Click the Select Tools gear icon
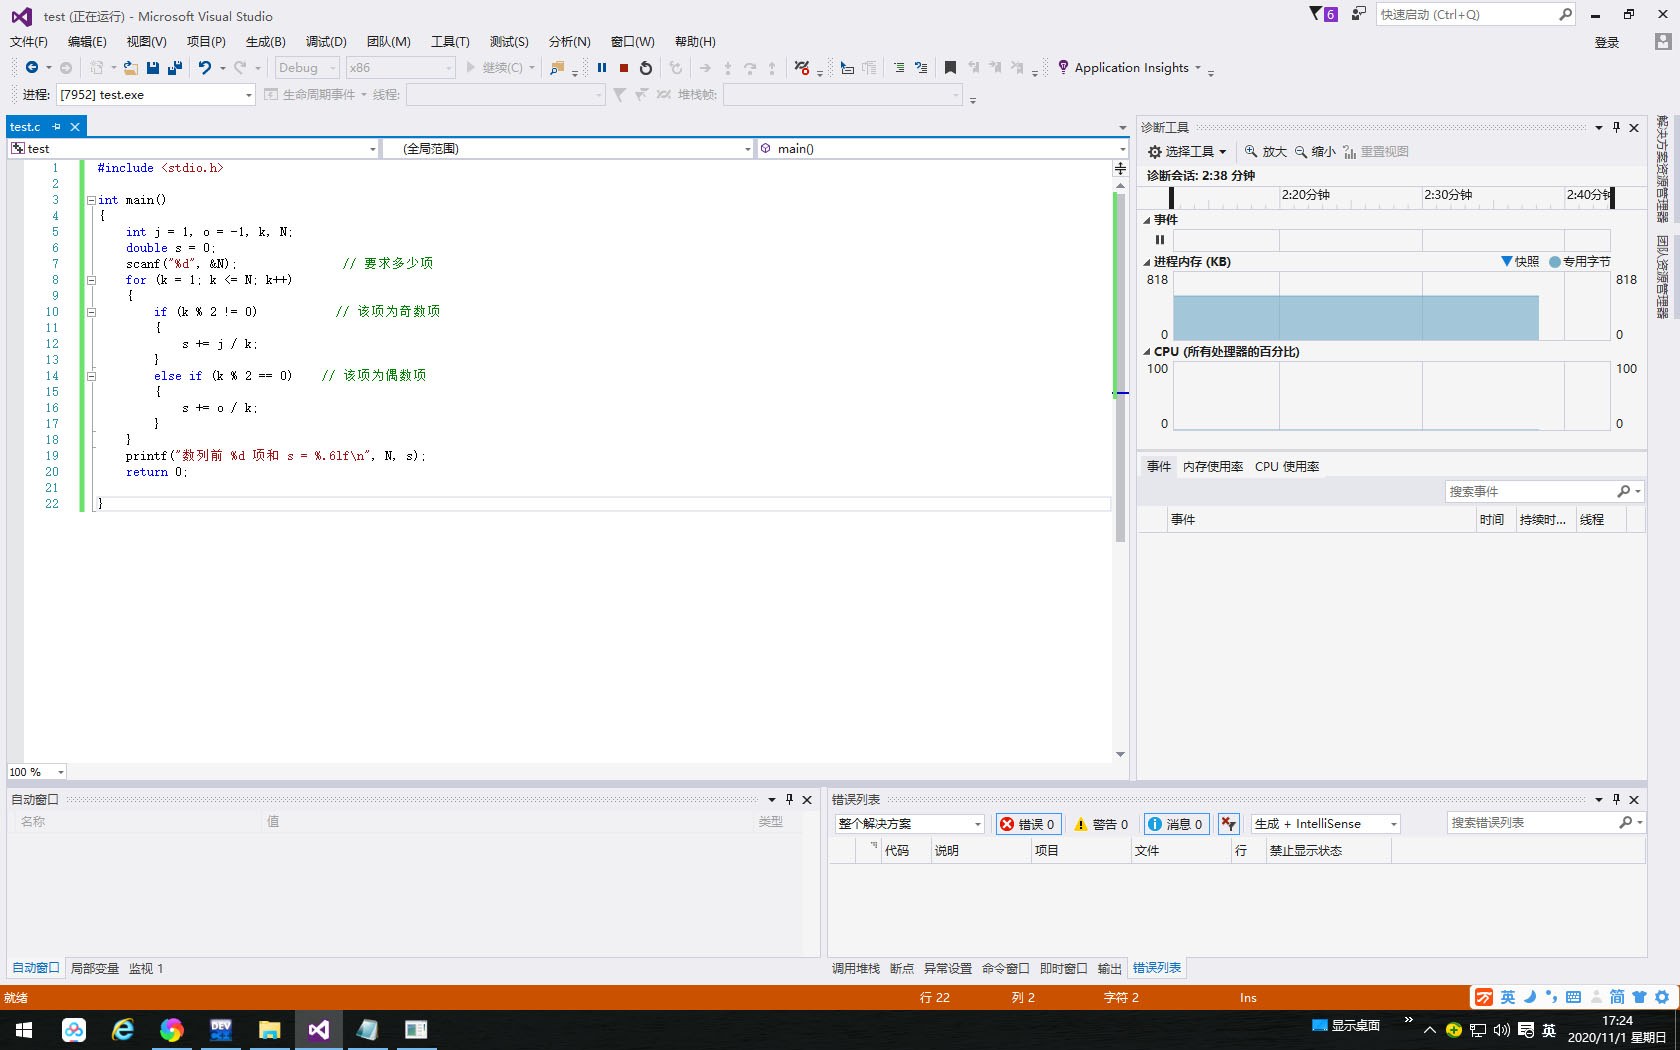 pyautogui.click(x=1155, y=151)
